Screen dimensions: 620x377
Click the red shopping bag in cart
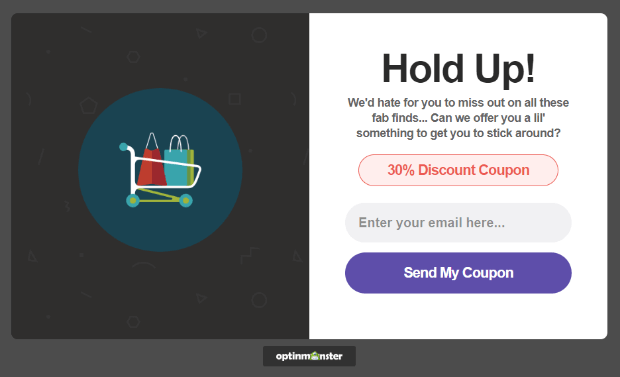coord(152,160)
